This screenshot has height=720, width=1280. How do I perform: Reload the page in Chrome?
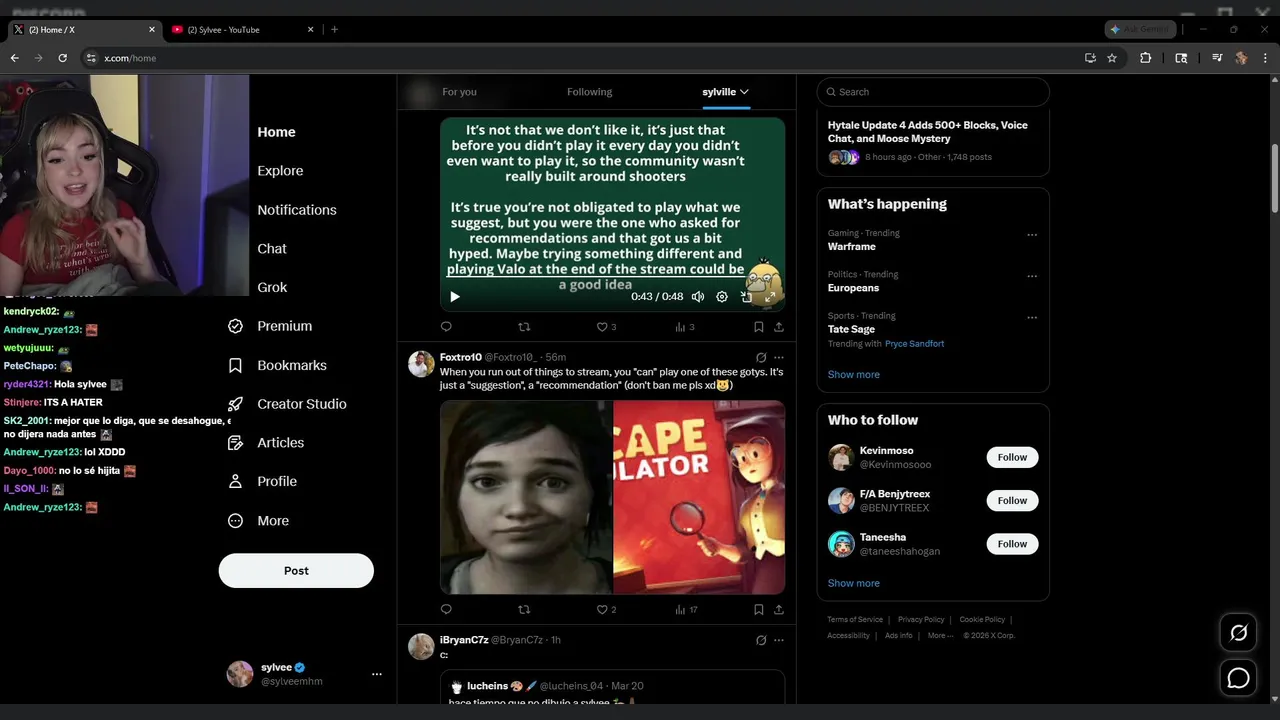click(62, 58)
